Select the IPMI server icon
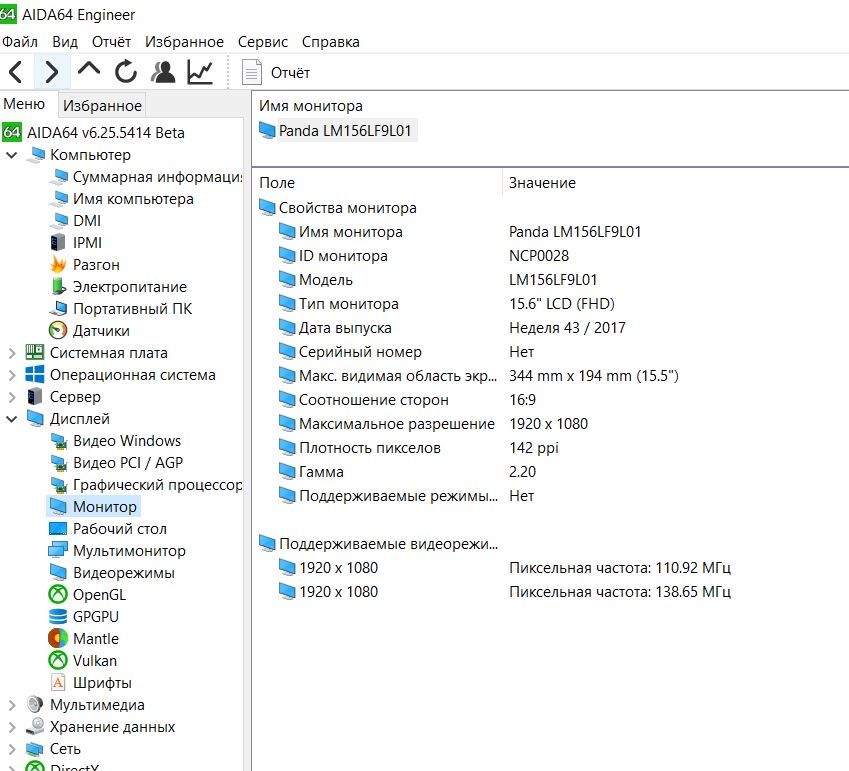Screen dimensions: 849x771 point(58,243)
